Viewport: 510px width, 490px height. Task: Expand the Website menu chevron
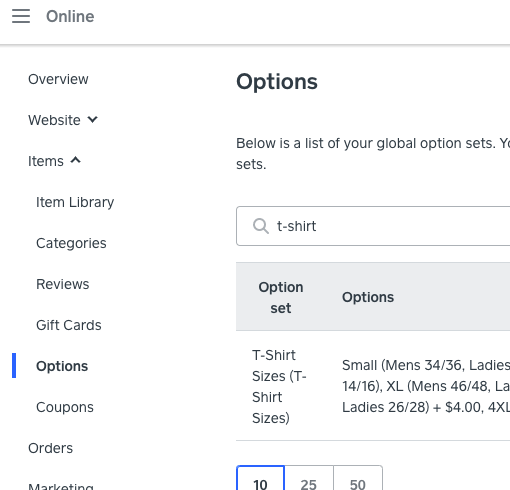point(93,119)
